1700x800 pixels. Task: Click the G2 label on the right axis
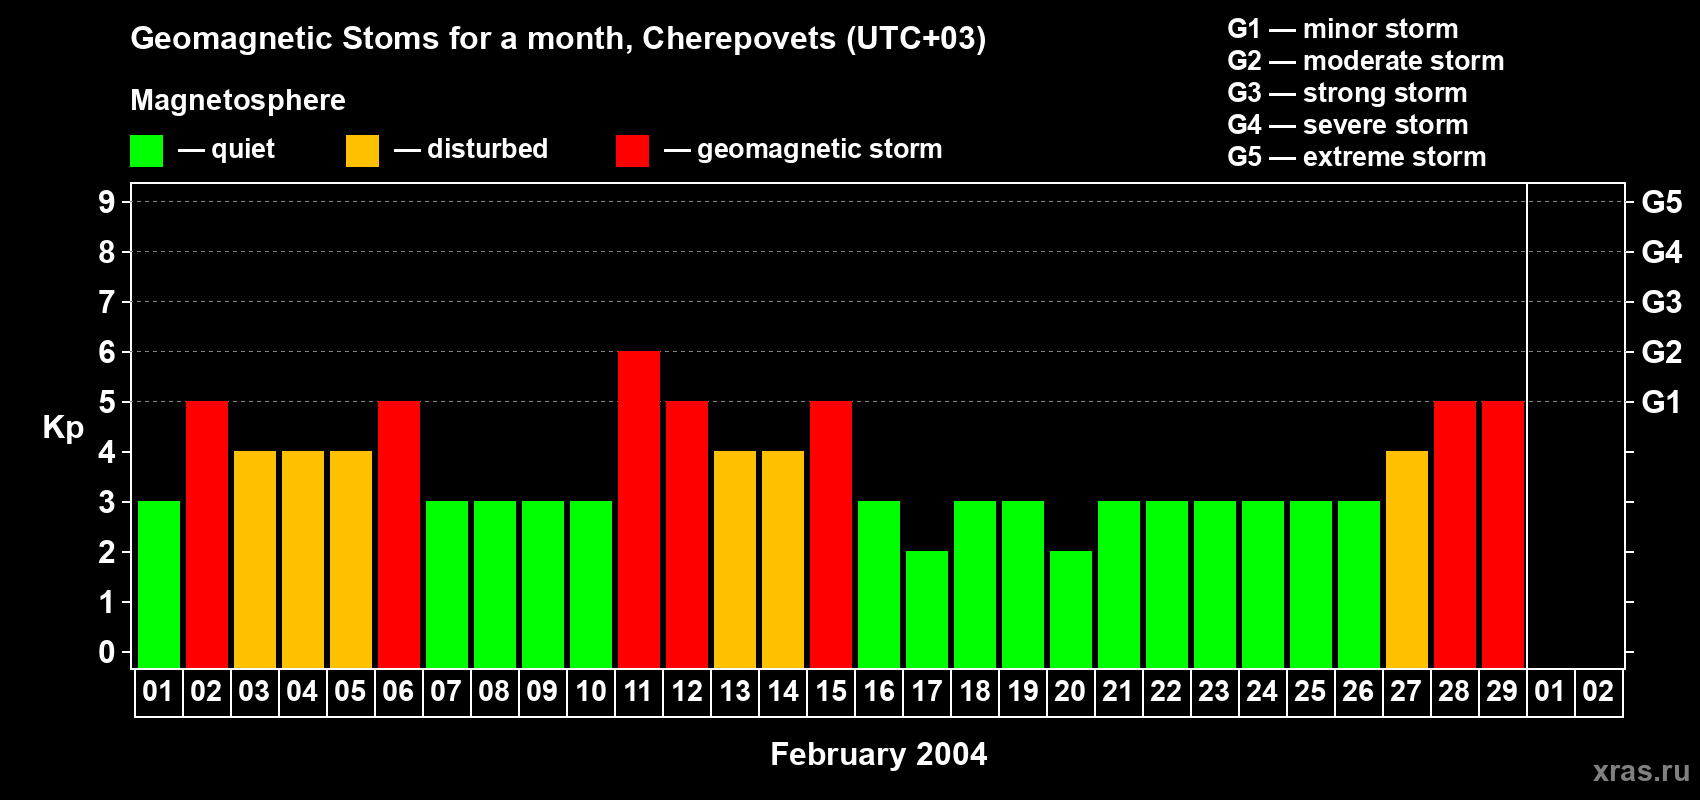tap(1661, 352)
